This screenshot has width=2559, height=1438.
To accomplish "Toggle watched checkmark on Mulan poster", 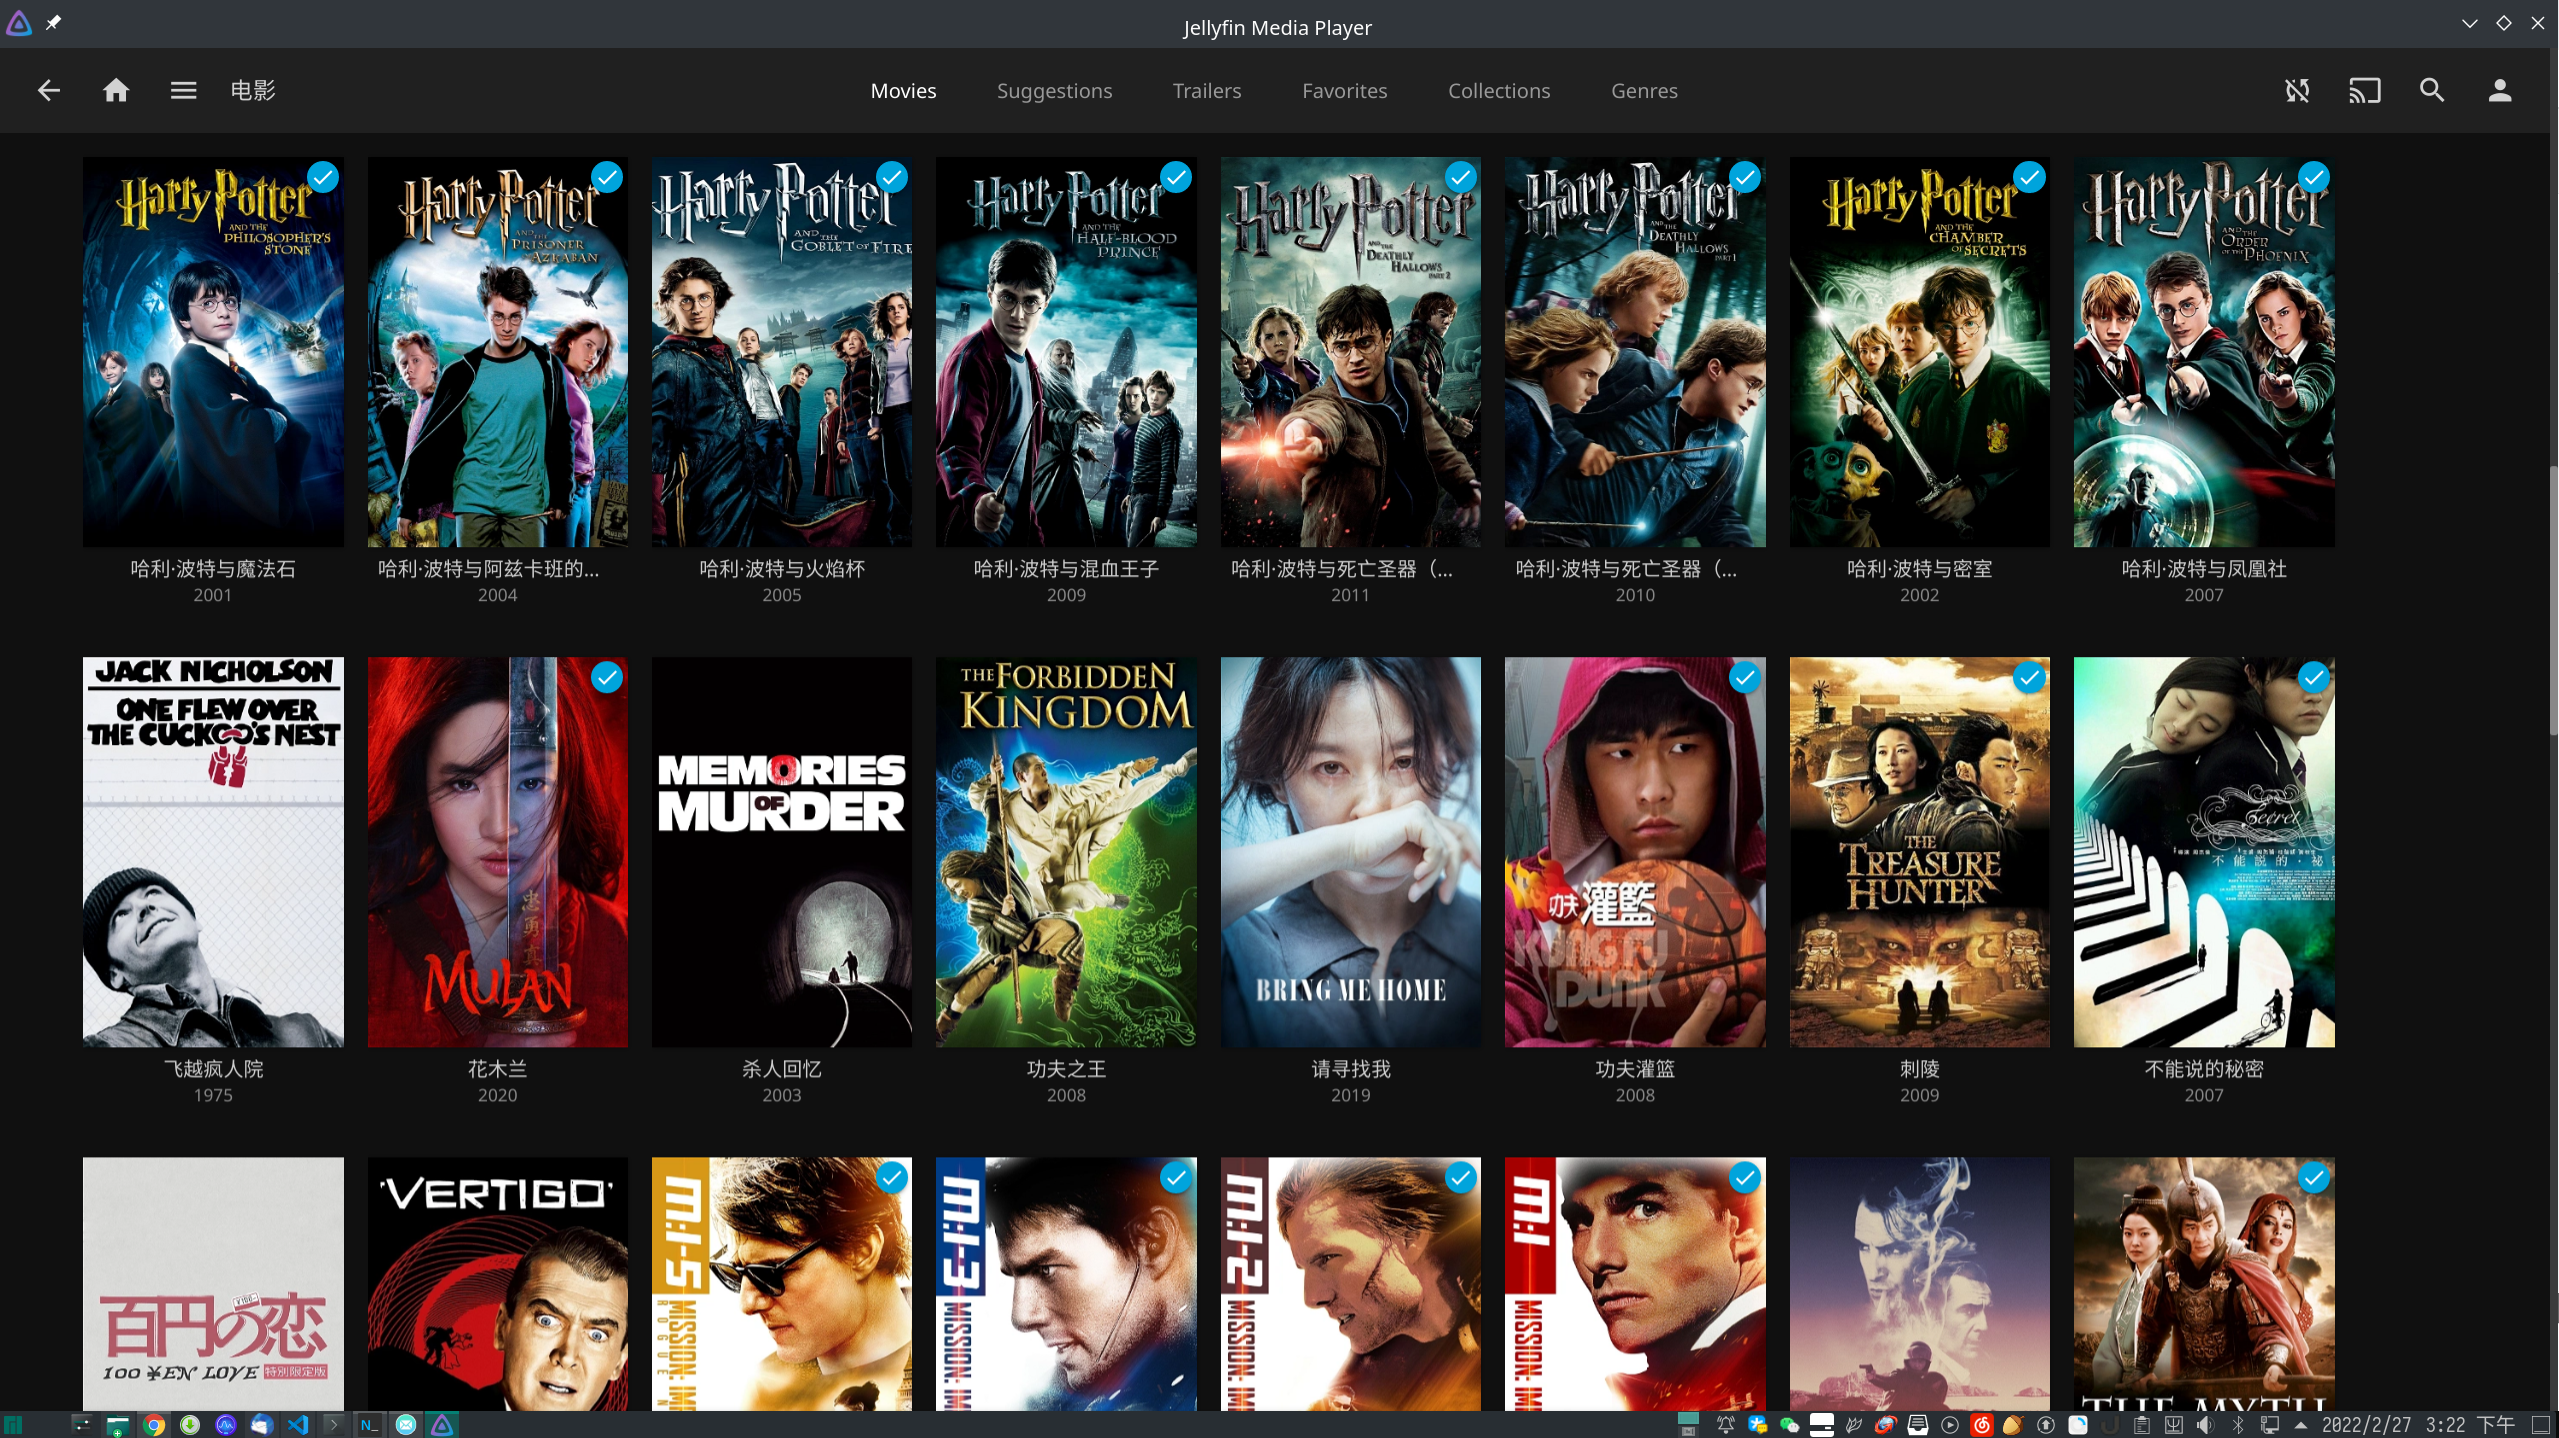I will tap(606, 678).
